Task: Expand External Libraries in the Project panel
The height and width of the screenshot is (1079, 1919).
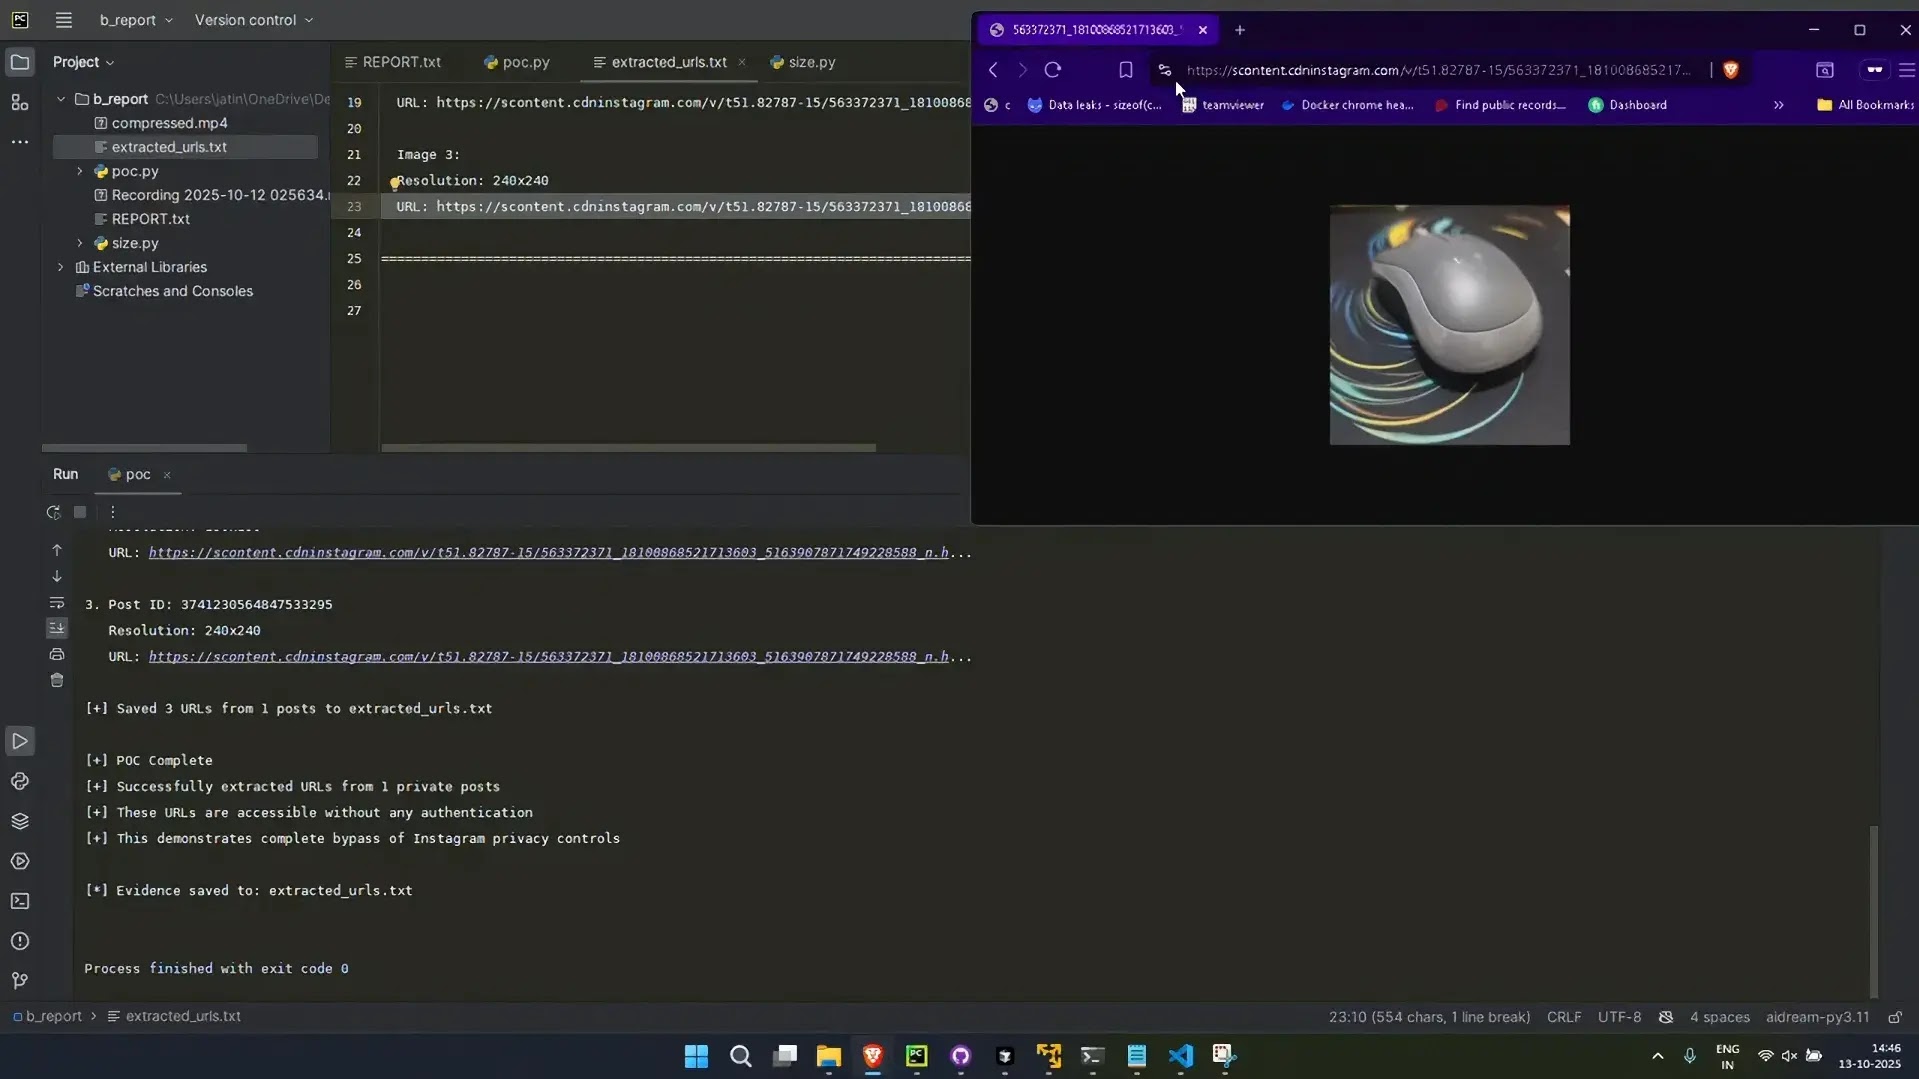Action: pyautogui.click(x=60, y=267)
